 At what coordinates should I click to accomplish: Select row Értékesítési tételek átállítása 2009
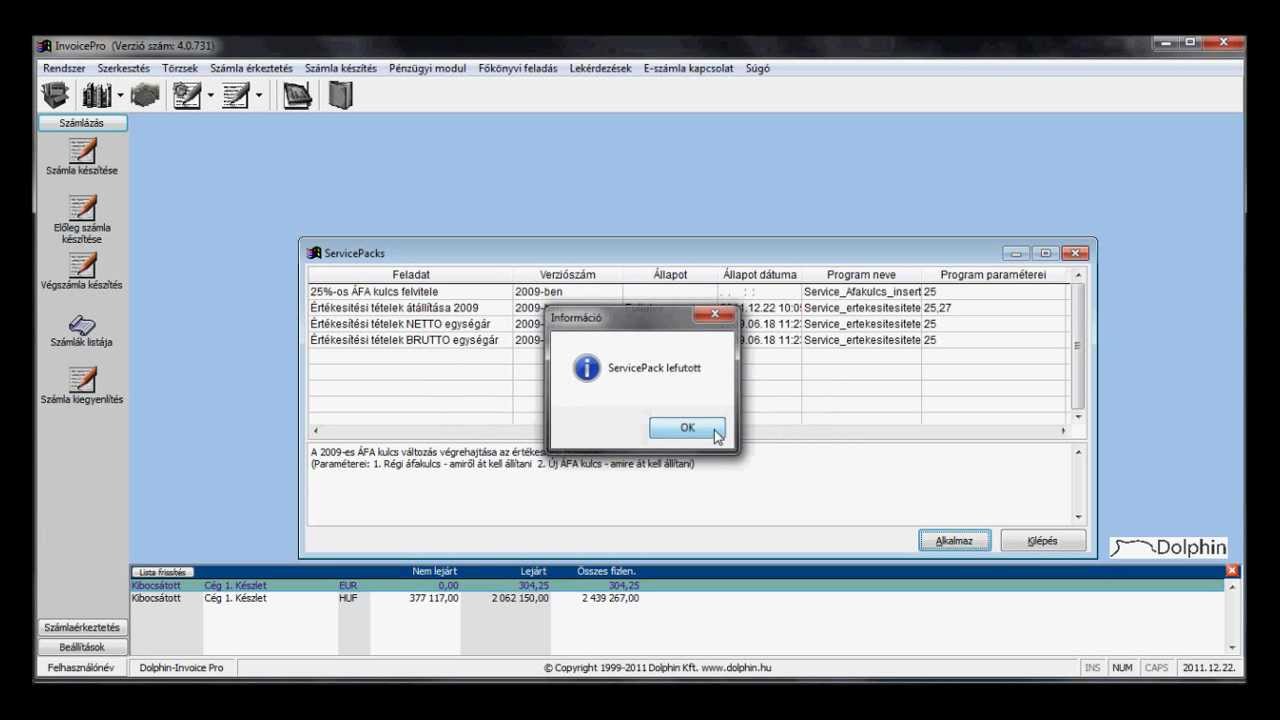click(689, 308)
